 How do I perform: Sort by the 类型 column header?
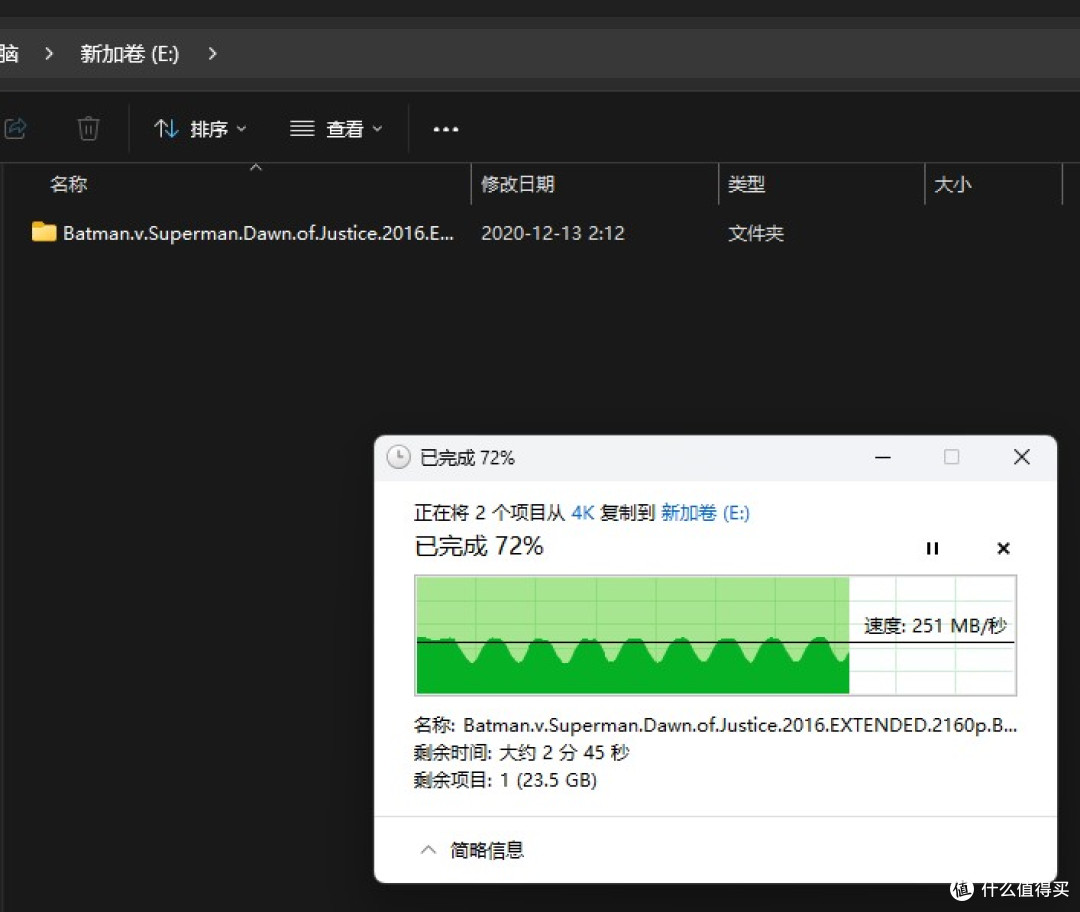click(747, 185)
